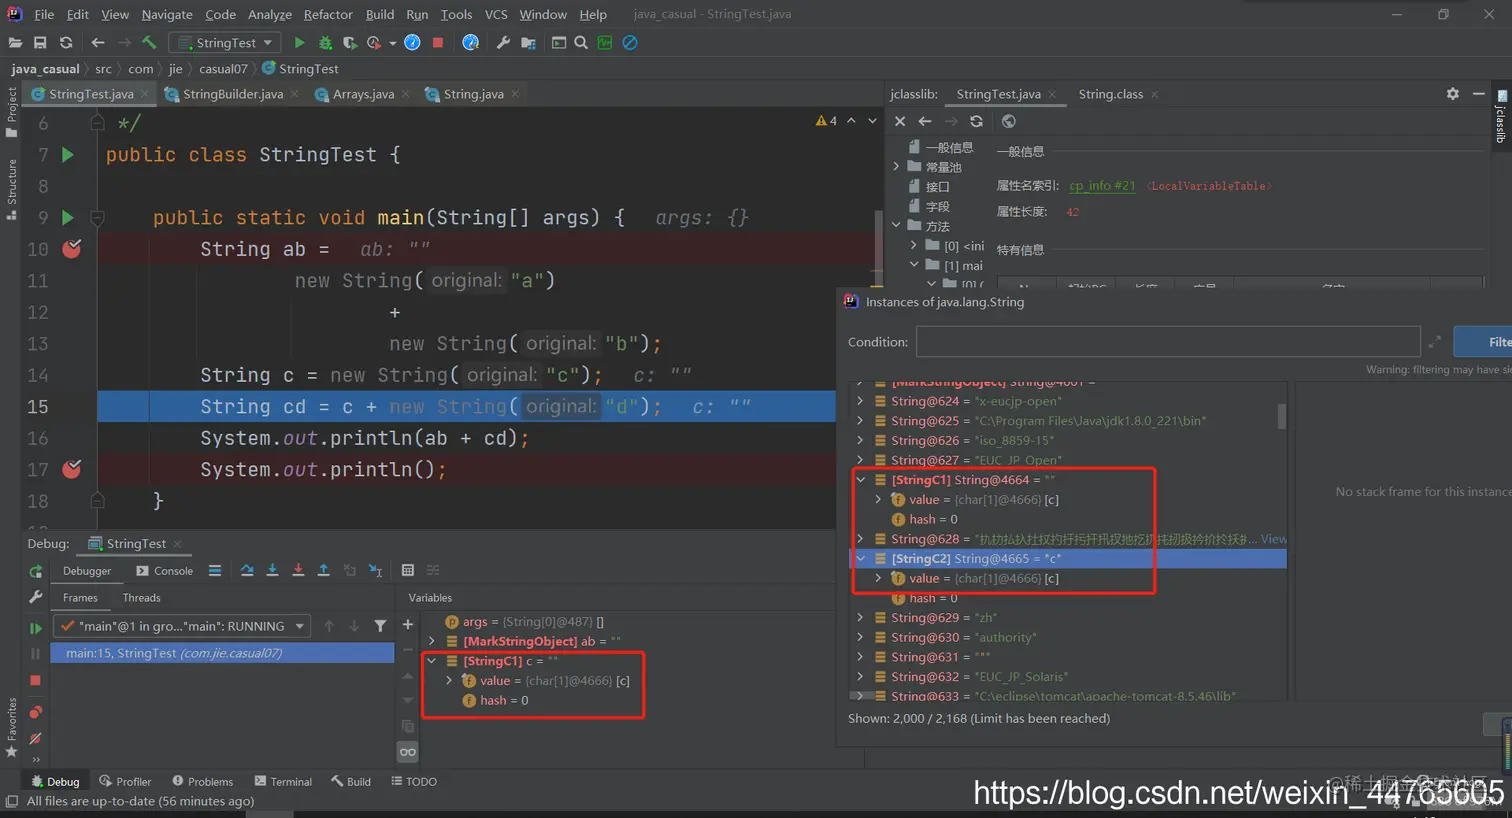Click View Breakpoints double red circle icon
The image size is (1512, 818).
[x=36, y=712]
